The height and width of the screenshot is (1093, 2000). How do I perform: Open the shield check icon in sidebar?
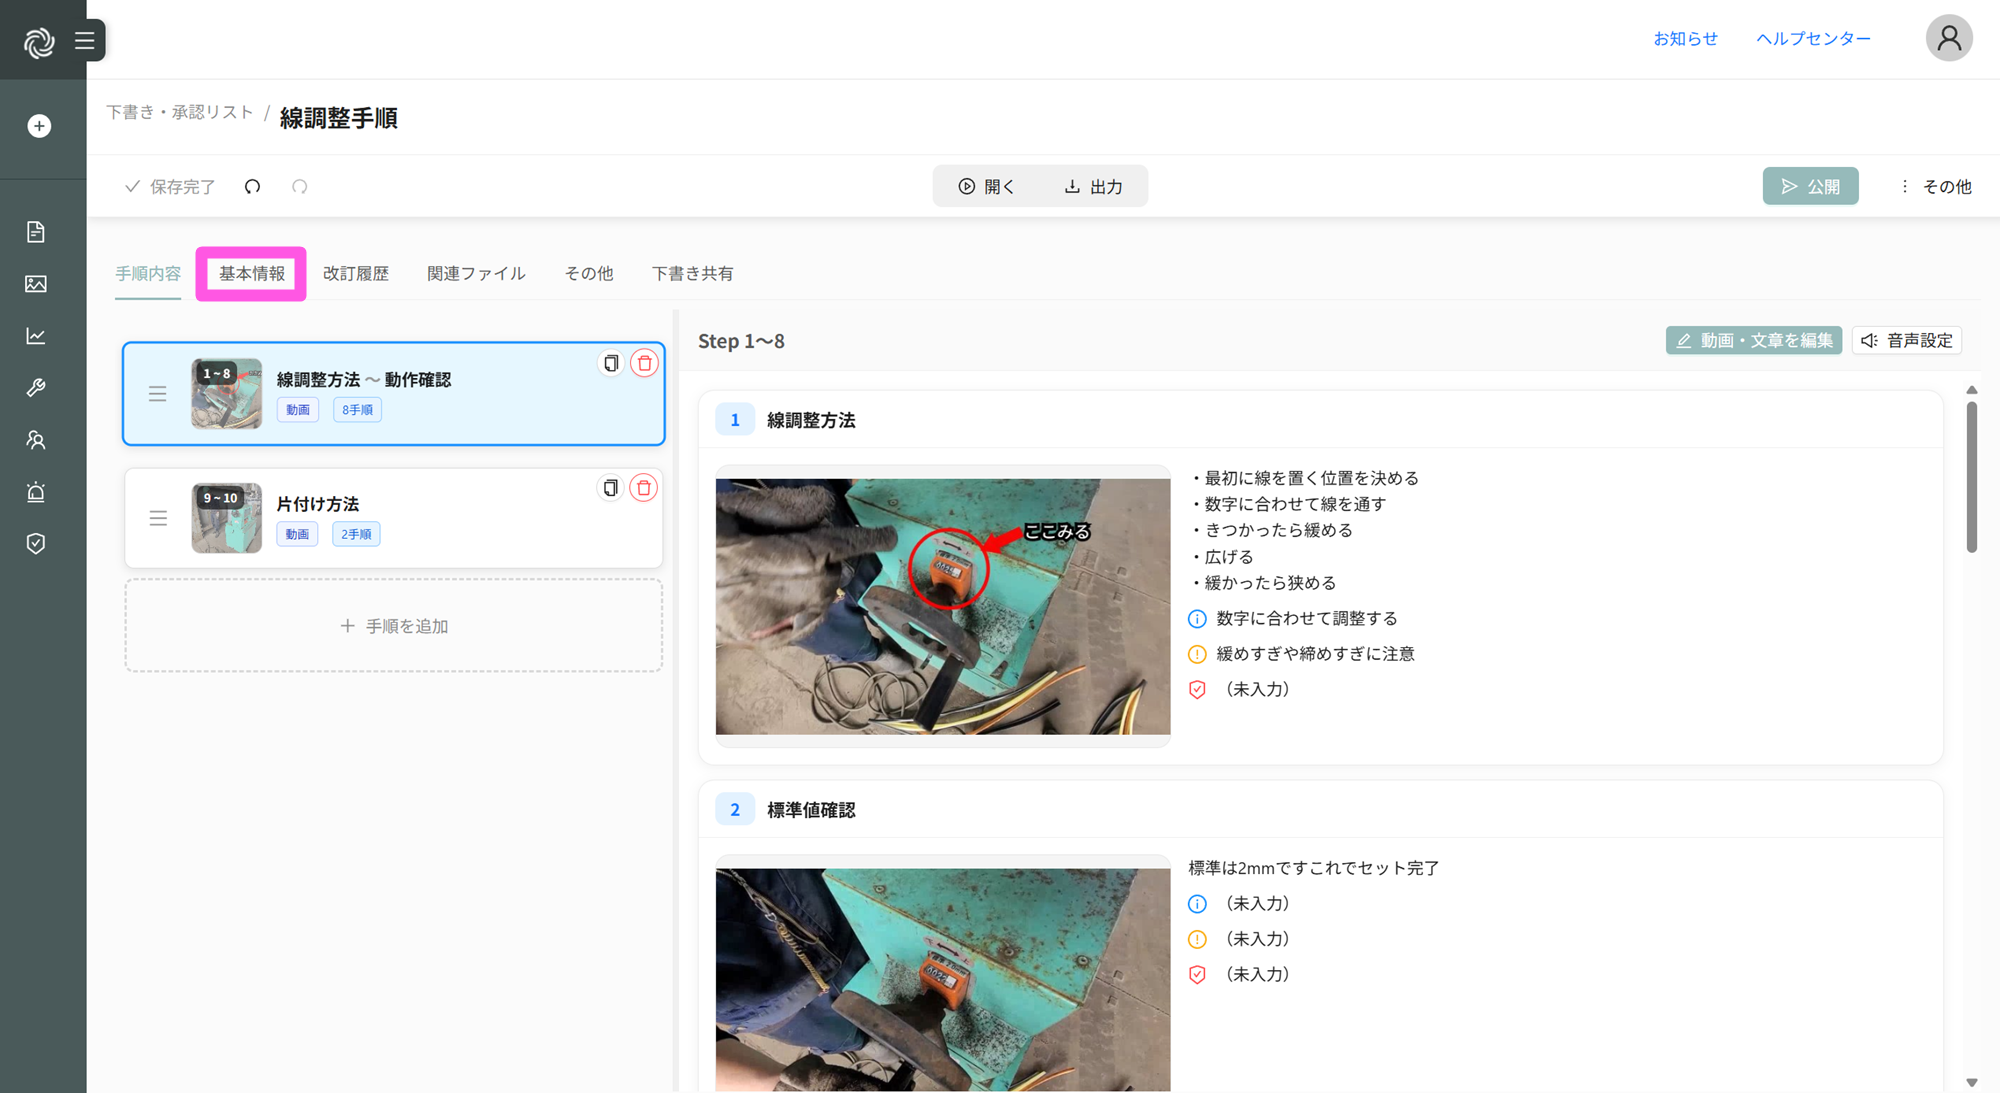(x=36, y=544)
